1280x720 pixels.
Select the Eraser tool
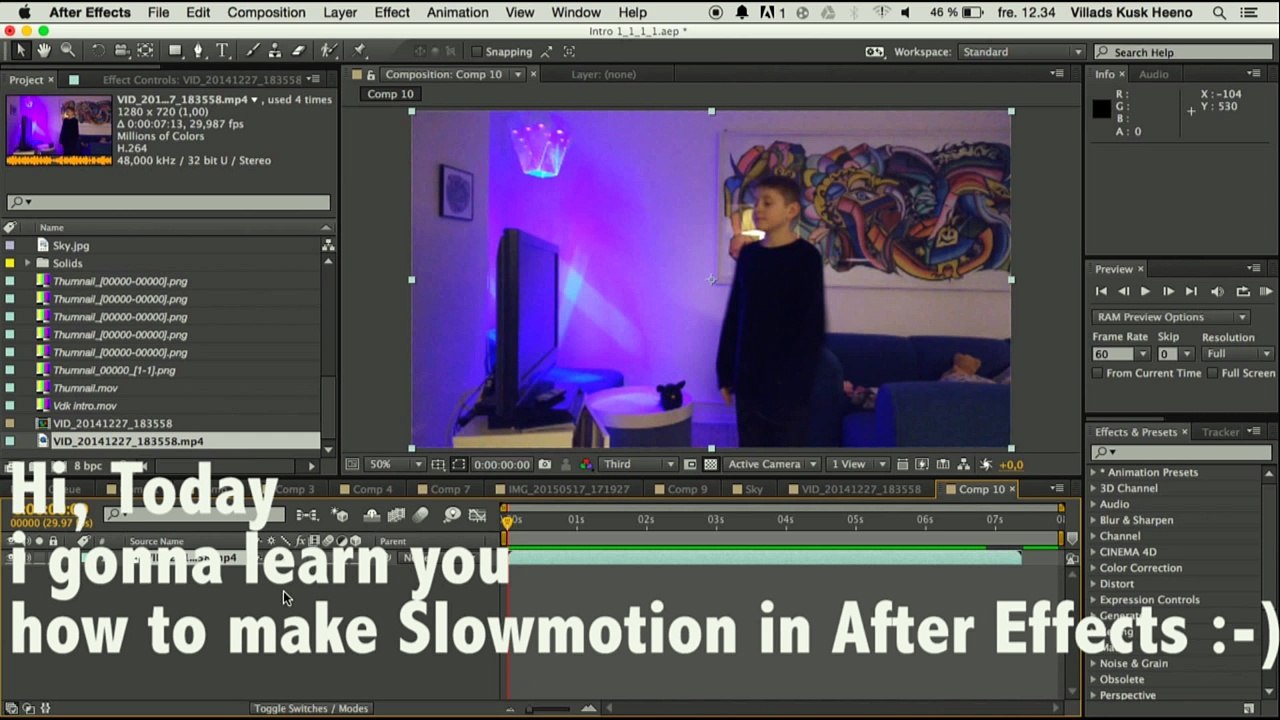coord(298,51)
